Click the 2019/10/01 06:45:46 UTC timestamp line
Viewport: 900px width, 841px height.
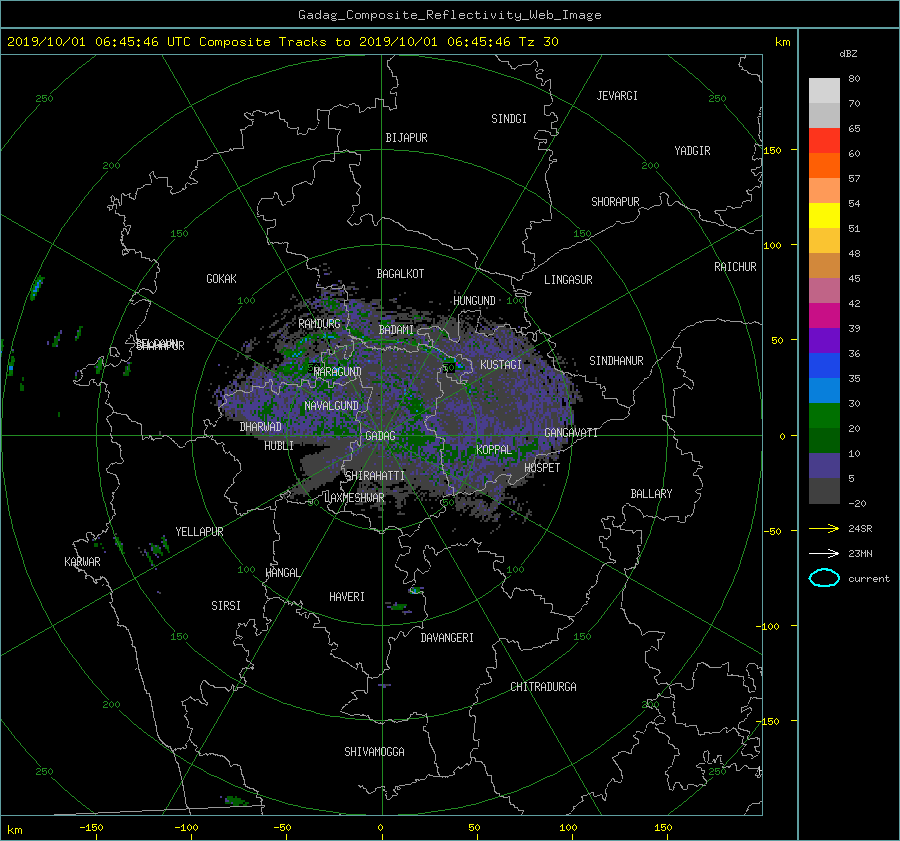pyautogui.click(x=282, y=42)
